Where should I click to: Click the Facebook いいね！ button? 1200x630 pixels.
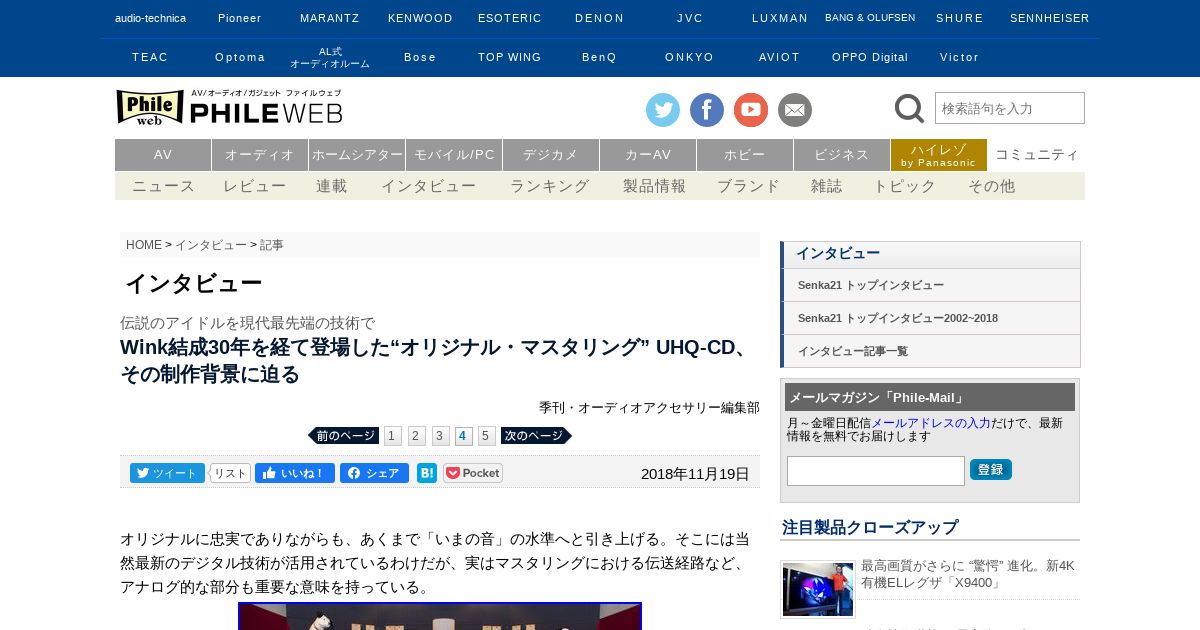295,473
